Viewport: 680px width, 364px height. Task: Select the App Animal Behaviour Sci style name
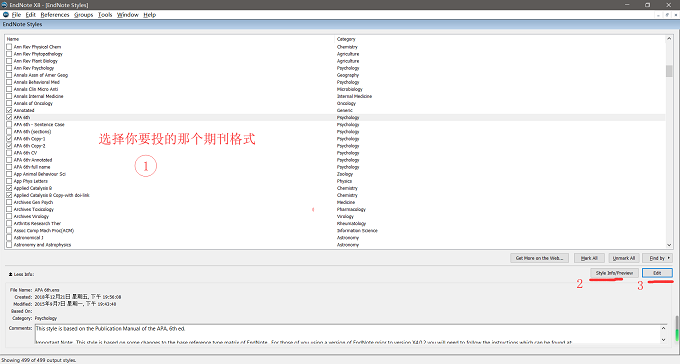[x=39, y=174]
